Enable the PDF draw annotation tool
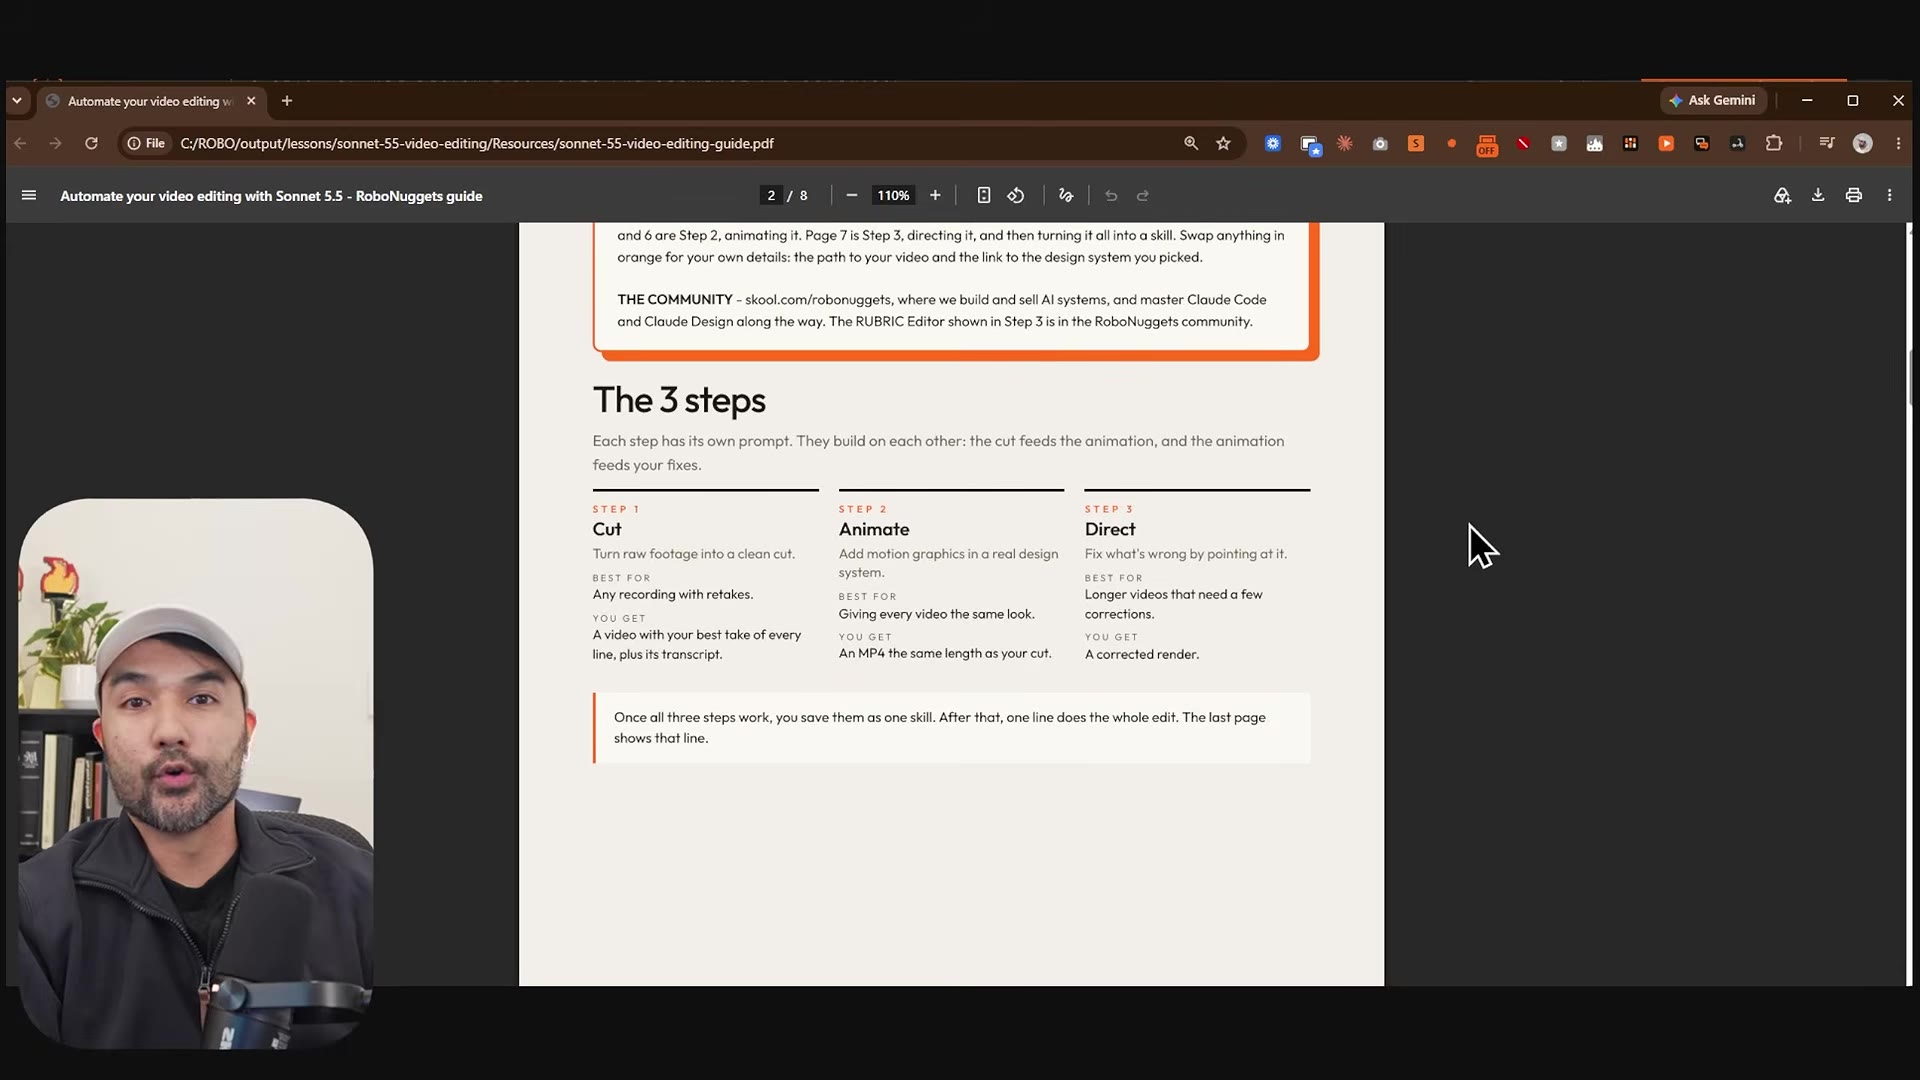This screenshot has width=1920, height=1080. pos(1066,195)
